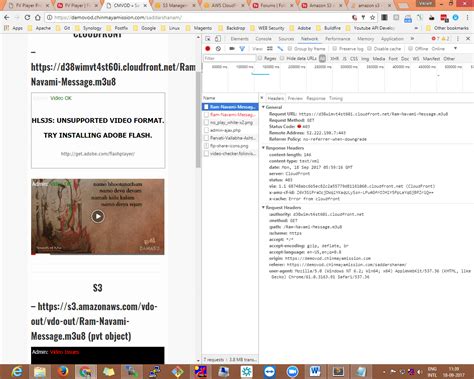This screenshot has height=379, width=474.
Task: Show more DevTools tabs via the chevron
Action: tap(412, 39)
